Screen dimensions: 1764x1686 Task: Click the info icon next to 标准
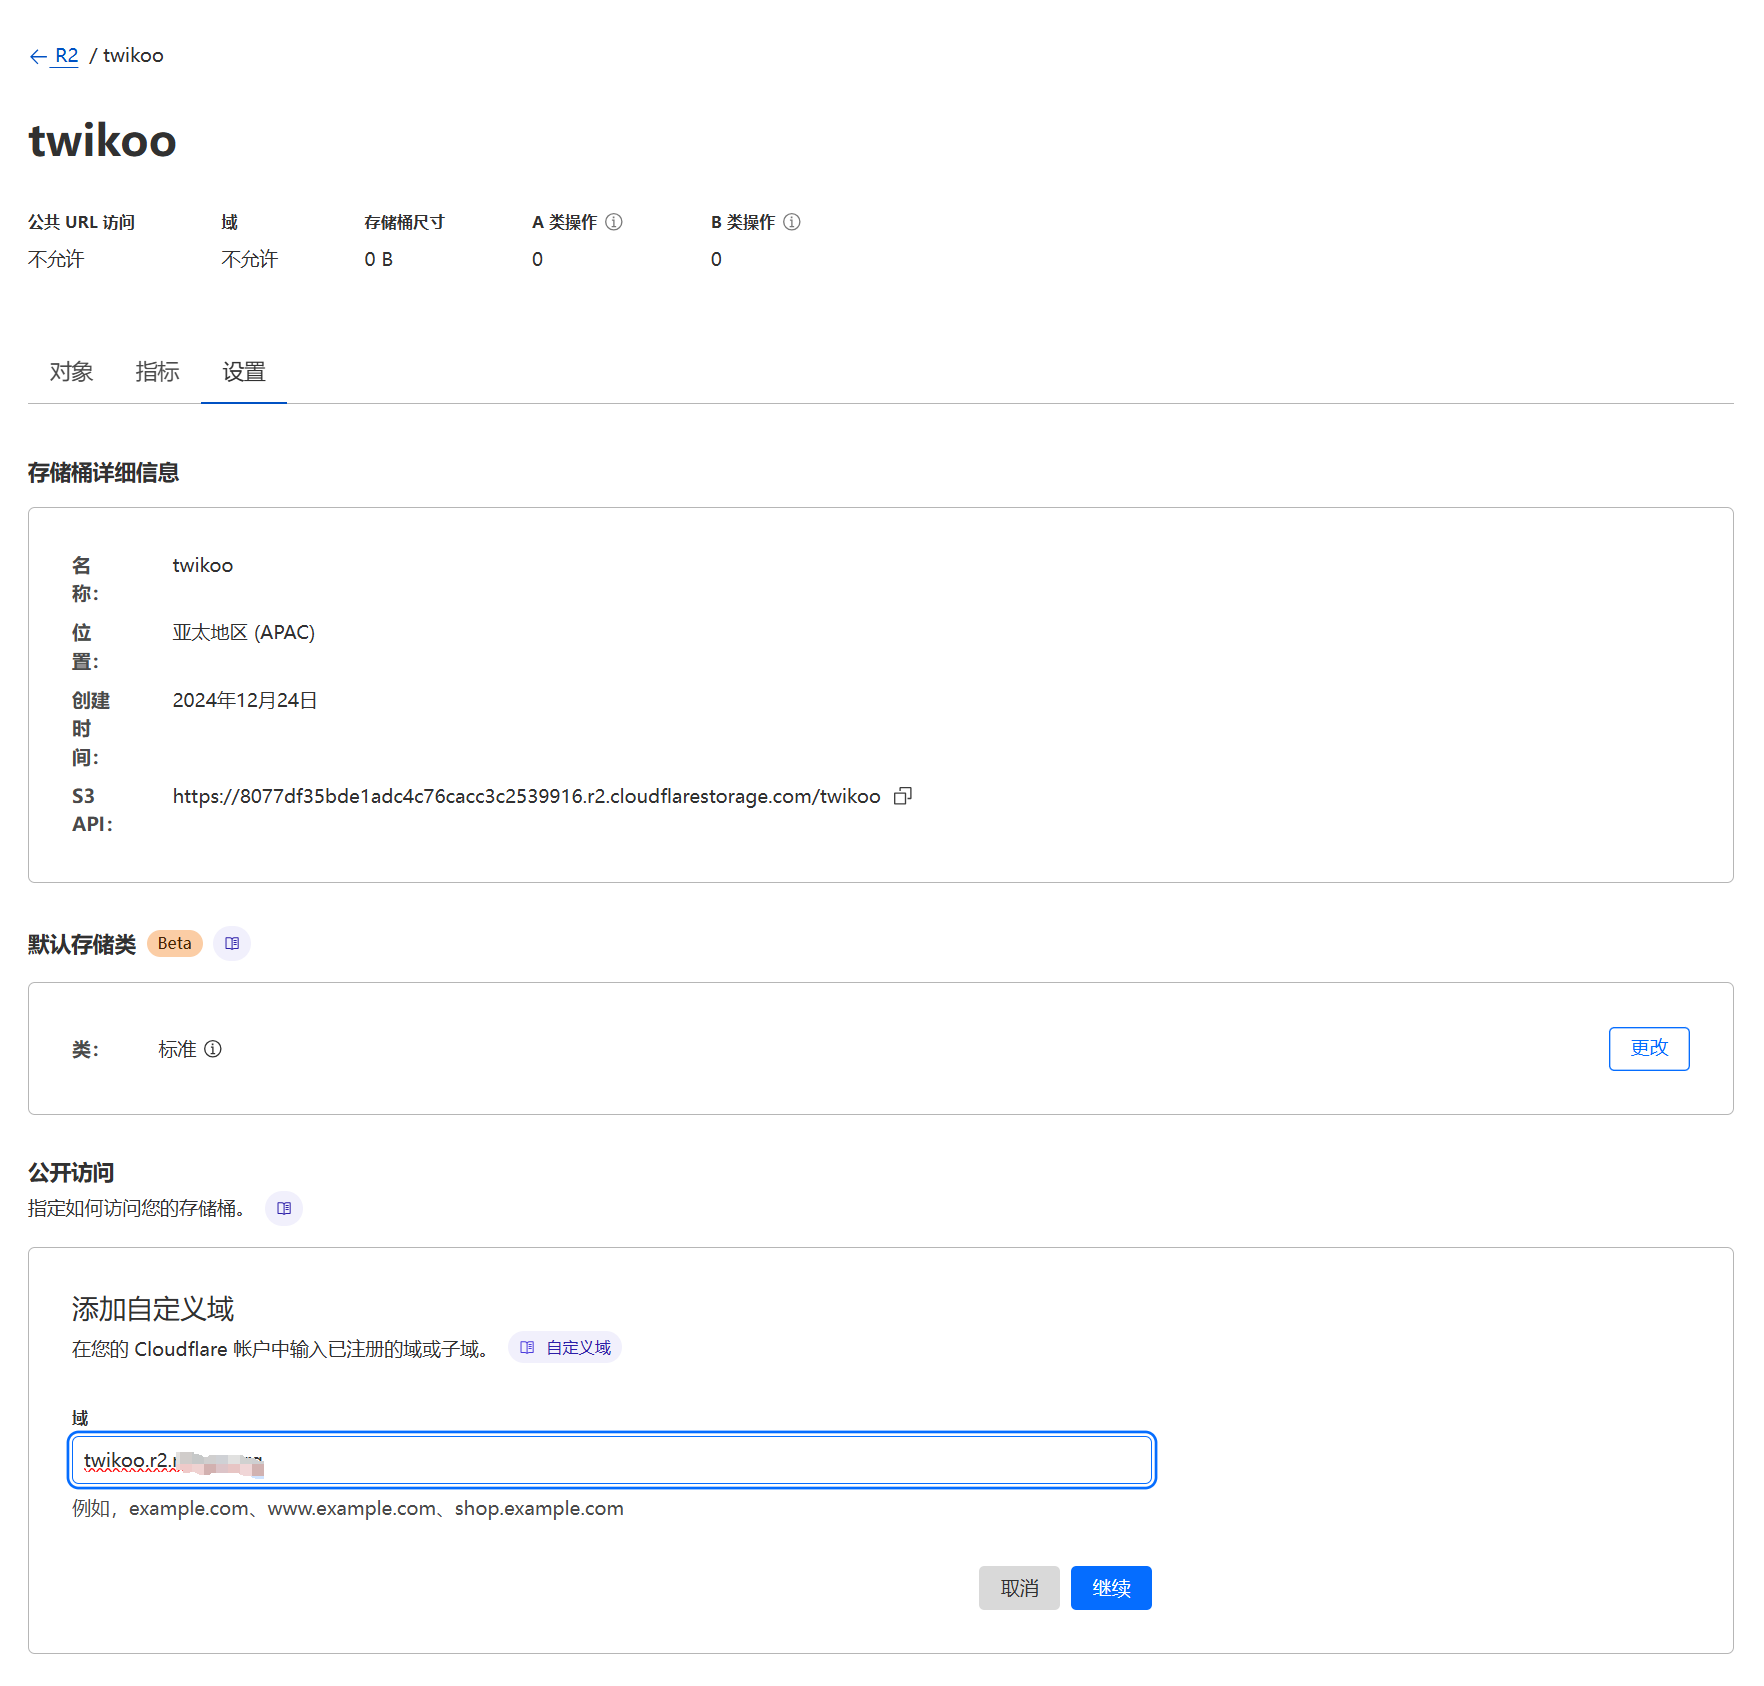pyautogui.click(x=213, y=1049)
